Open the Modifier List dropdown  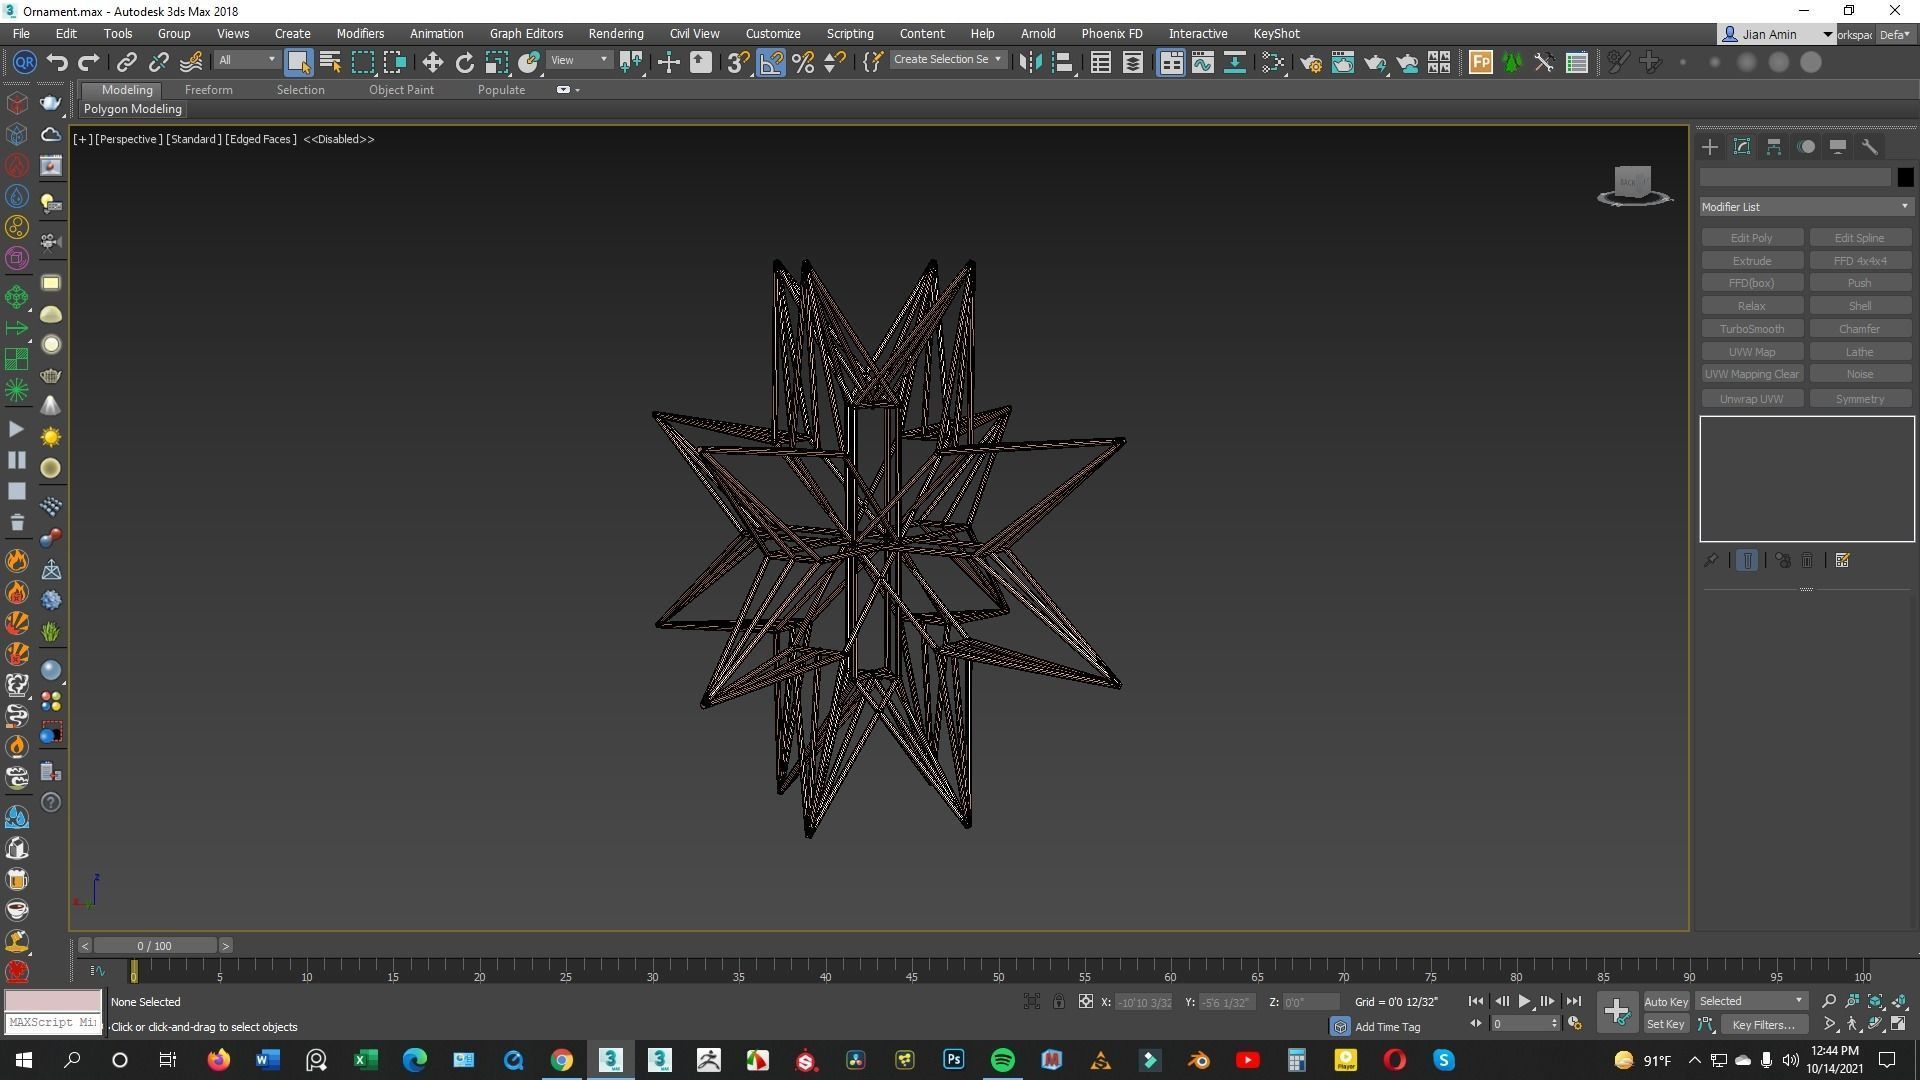click(1806, 207)
